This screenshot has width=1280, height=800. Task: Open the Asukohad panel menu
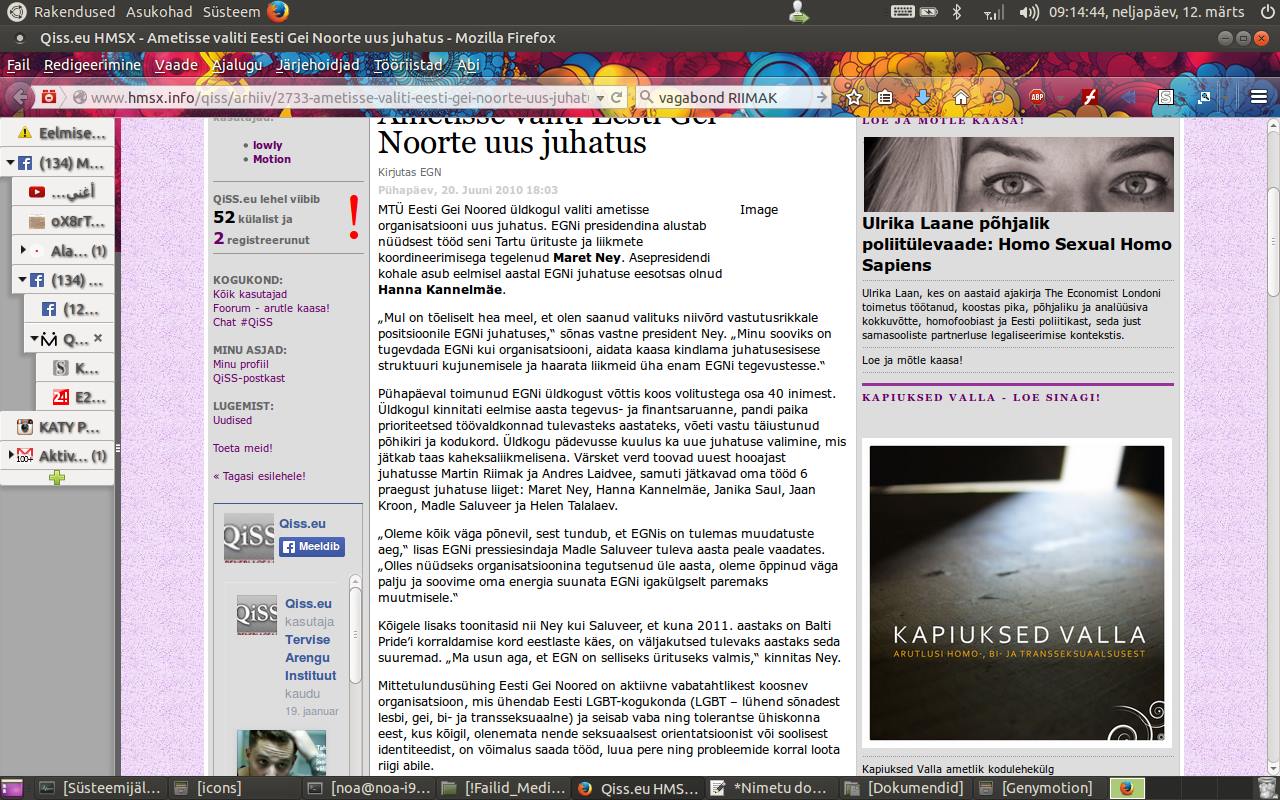click(159, 12)
